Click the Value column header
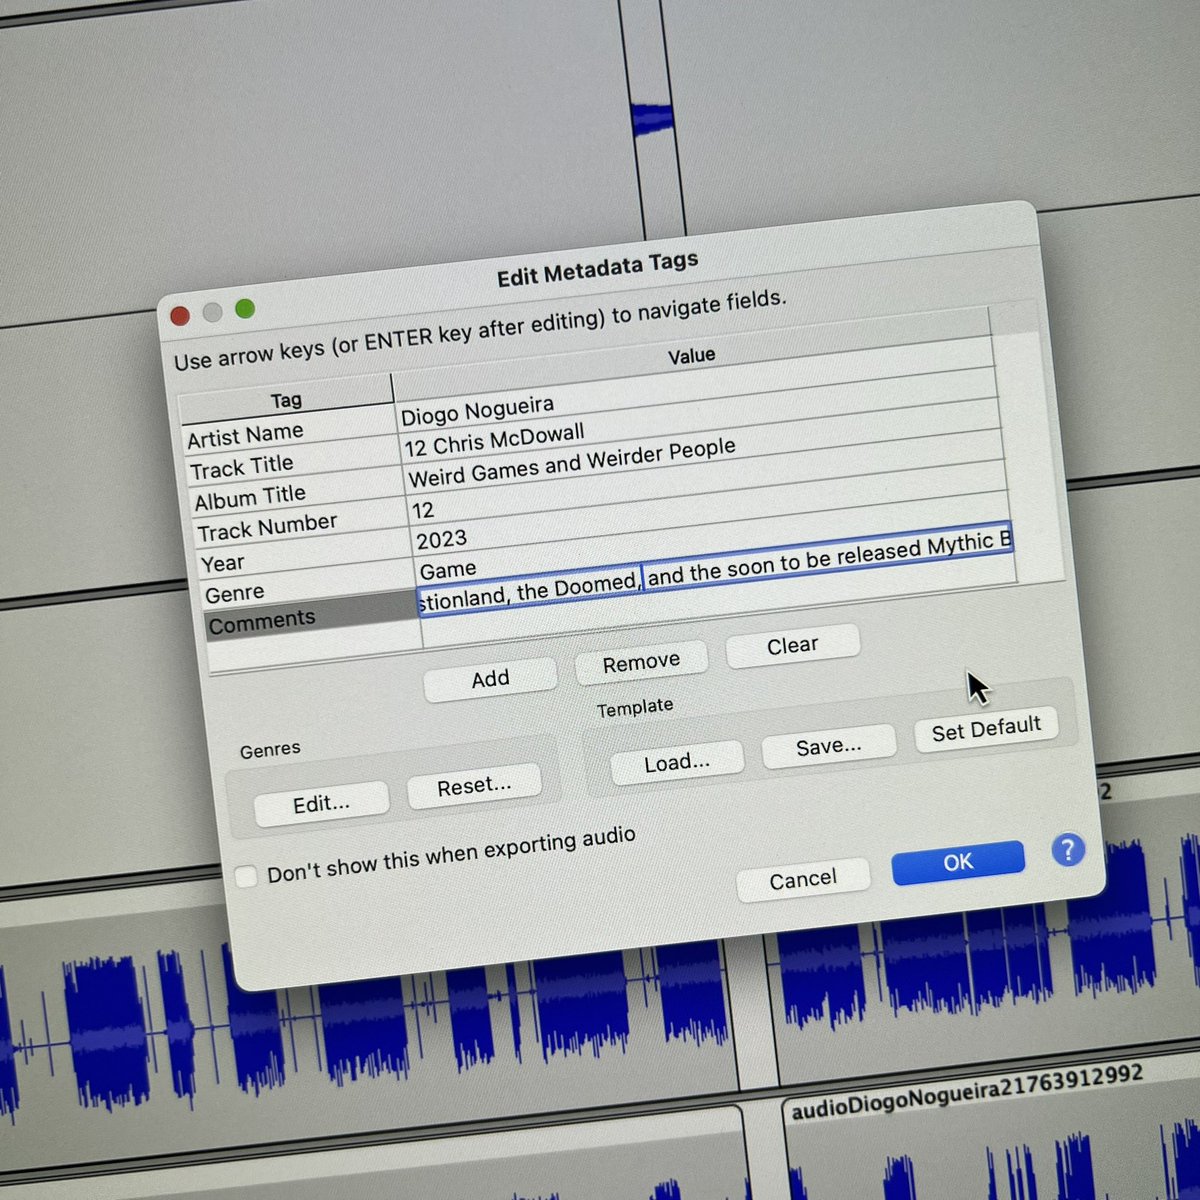Image resolution: width=1200 pixels, height=1200 pixels. 691,356
